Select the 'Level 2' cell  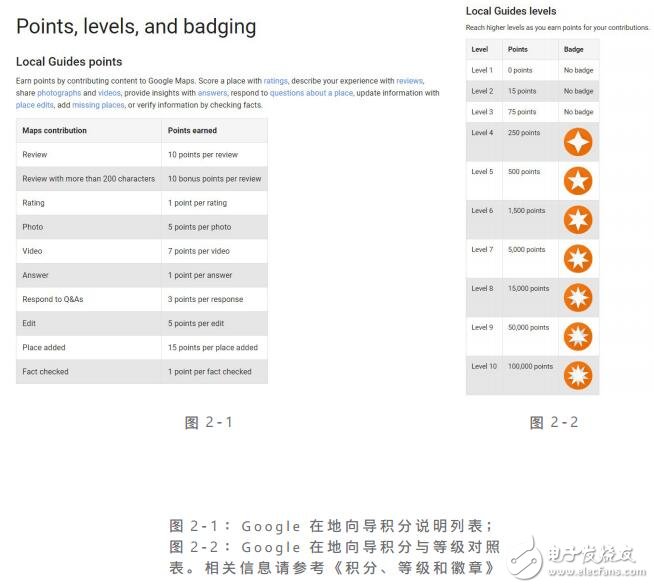coord(482,91)
